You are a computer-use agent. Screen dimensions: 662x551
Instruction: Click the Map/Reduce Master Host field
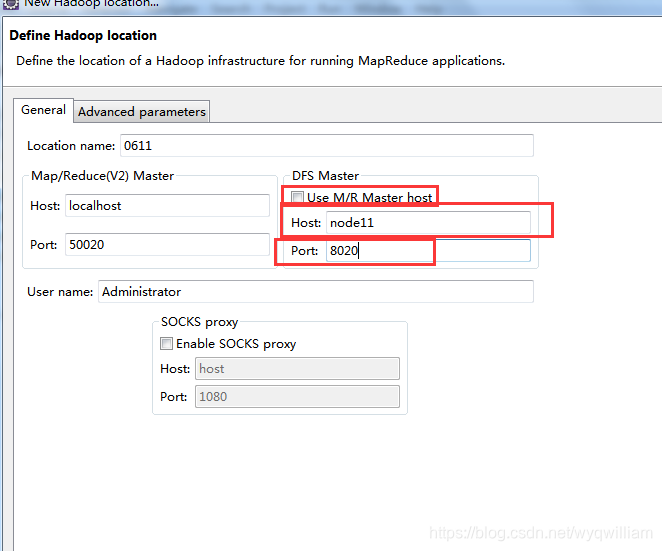167,206
